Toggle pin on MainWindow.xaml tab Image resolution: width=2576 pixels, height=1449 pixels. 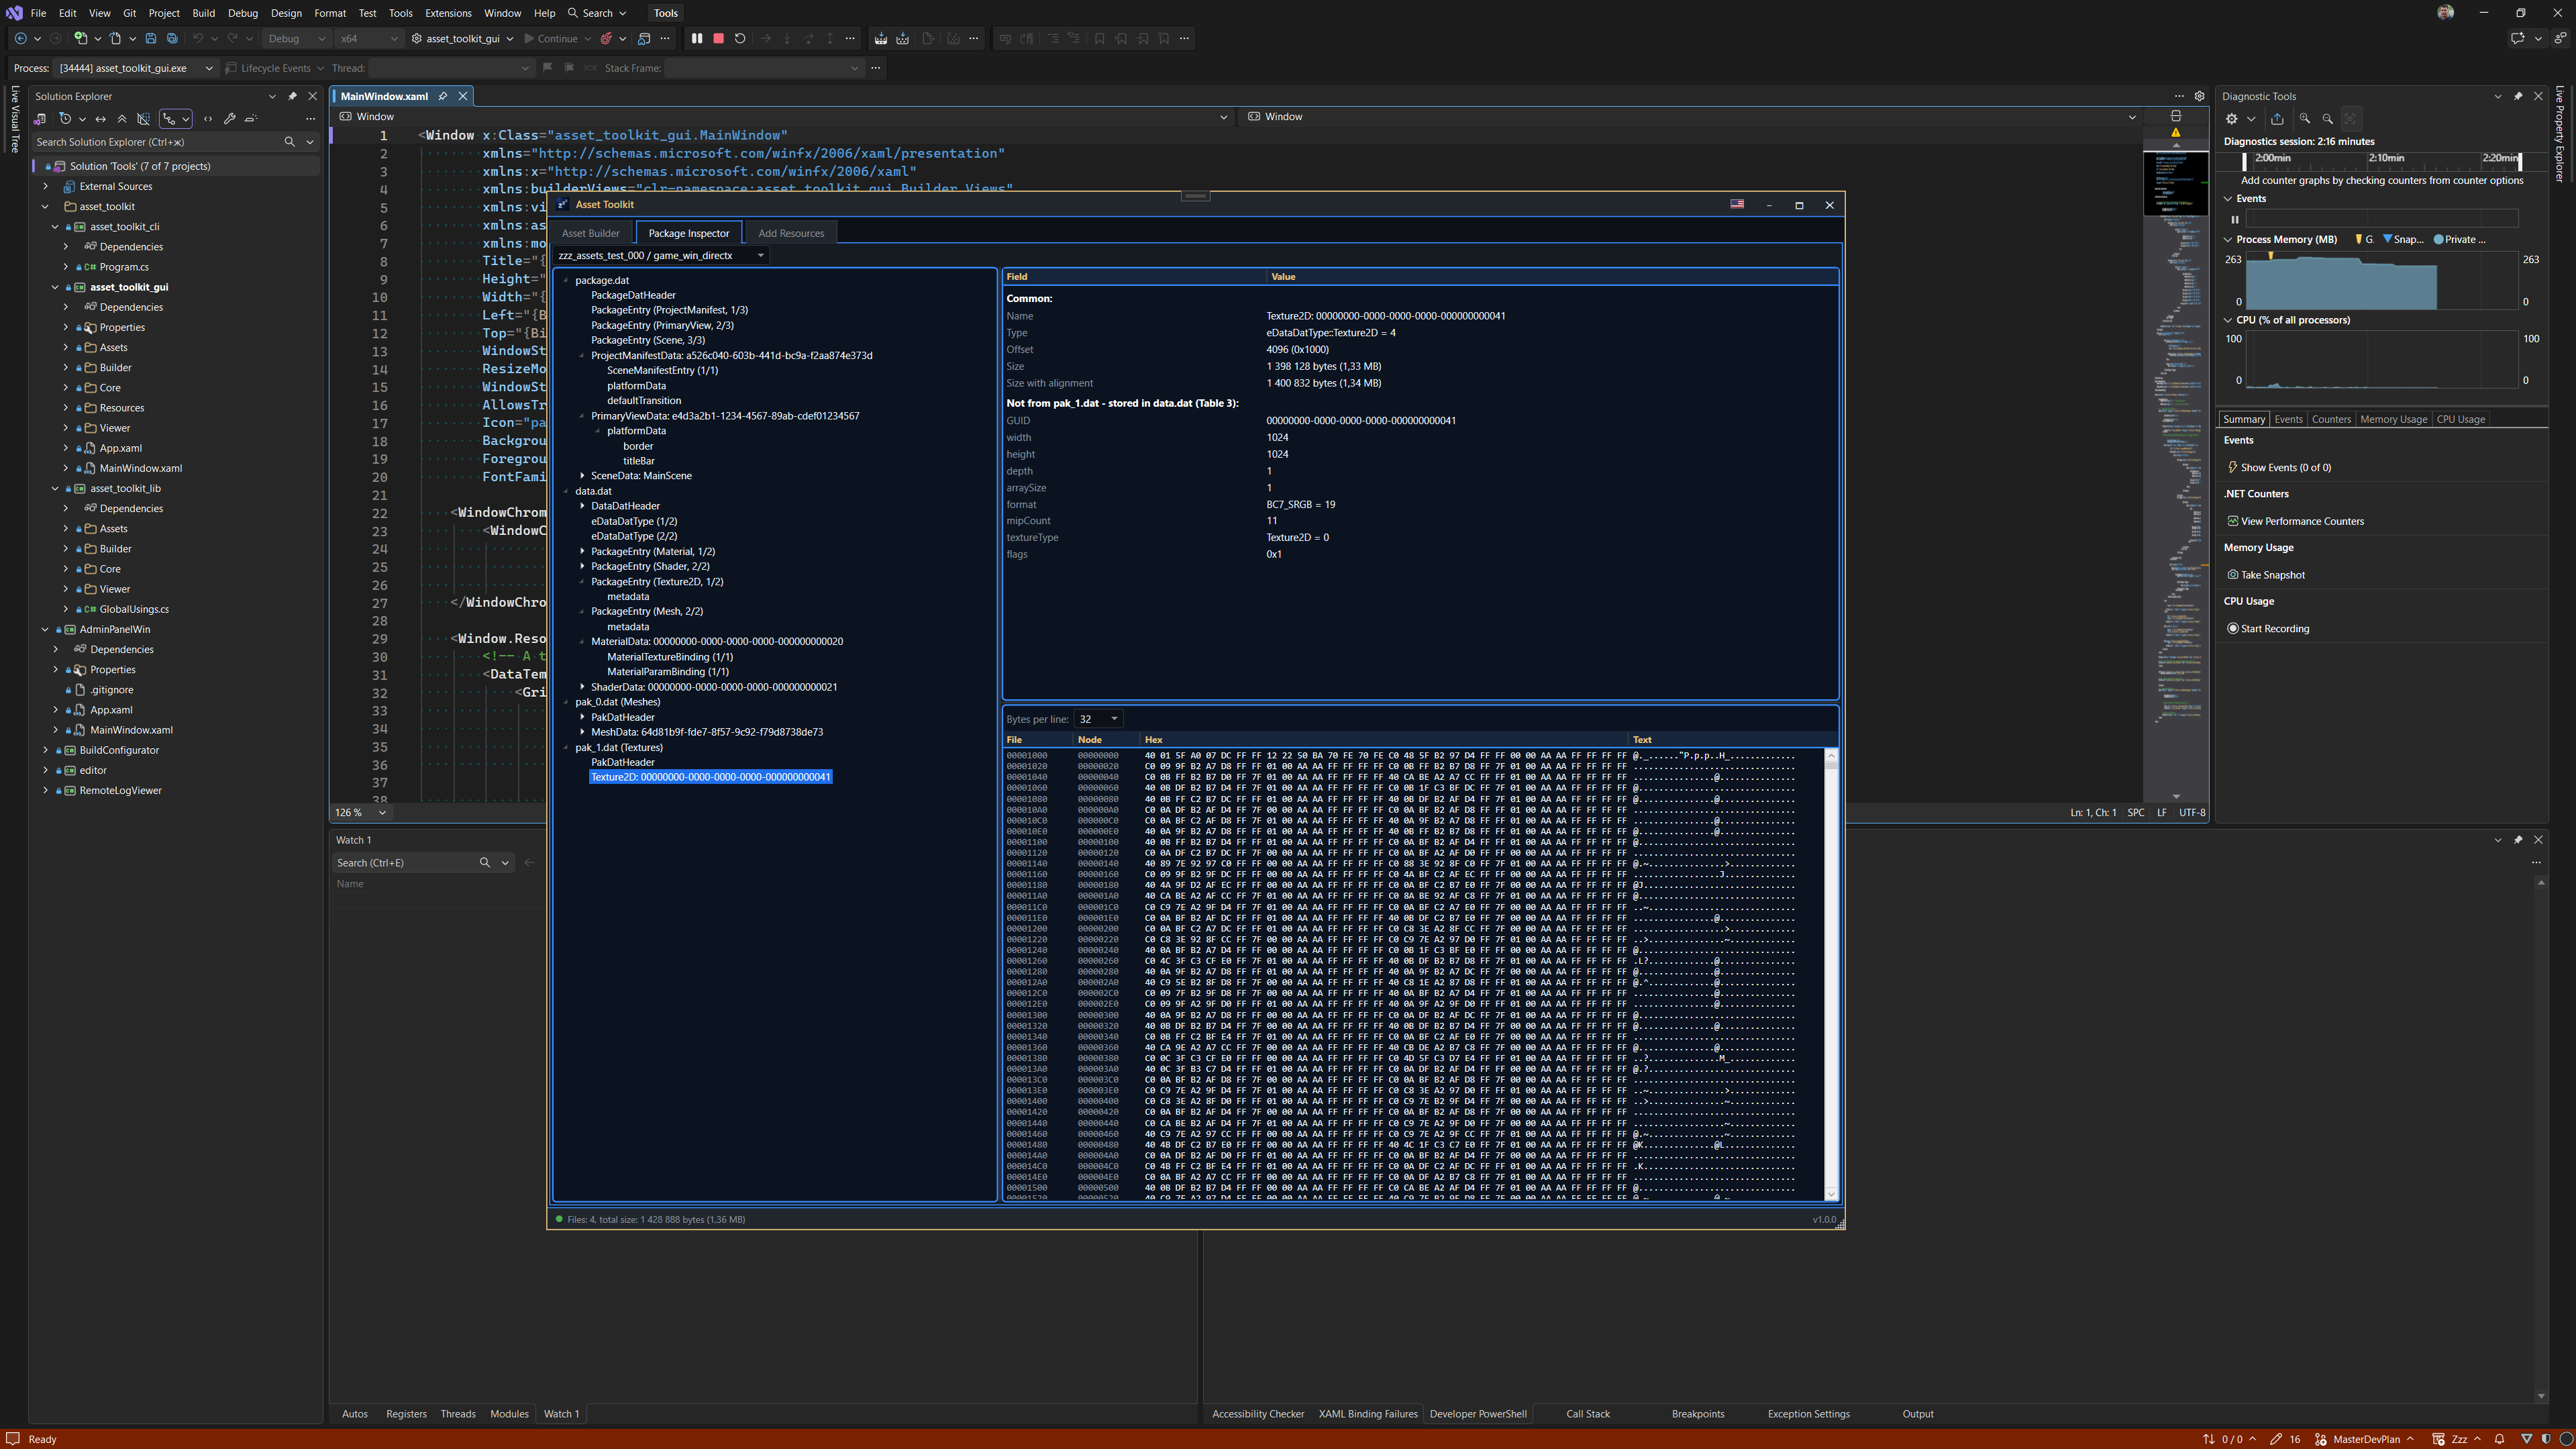pyautogui.click(x=443, y=96)
